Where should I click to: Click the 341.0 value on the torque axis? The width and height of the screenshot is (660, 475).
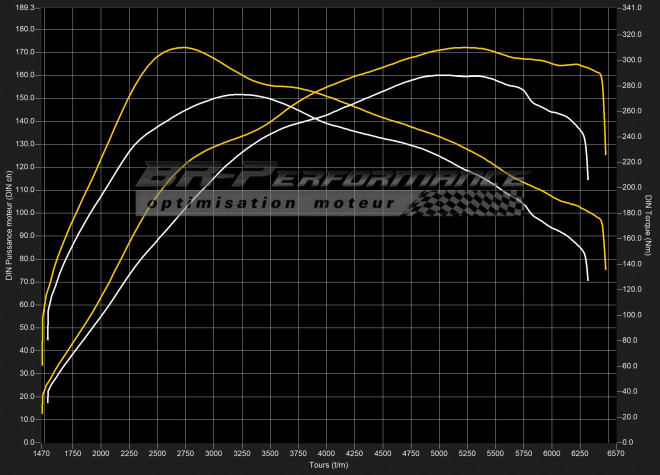click(632, 7)
